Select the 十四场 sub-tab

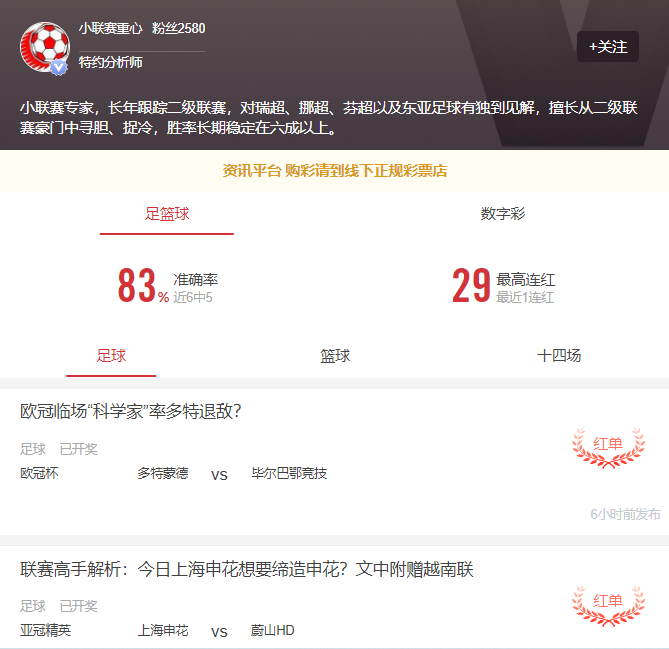tap(559, 355)
